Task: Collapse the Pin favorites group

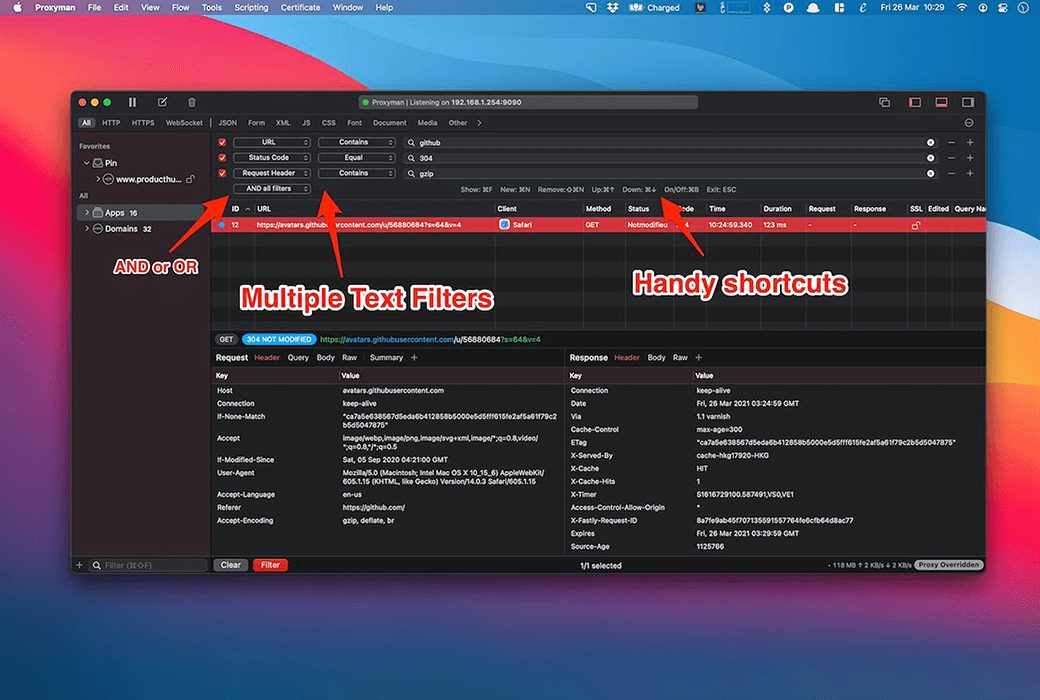Action: 86,163
